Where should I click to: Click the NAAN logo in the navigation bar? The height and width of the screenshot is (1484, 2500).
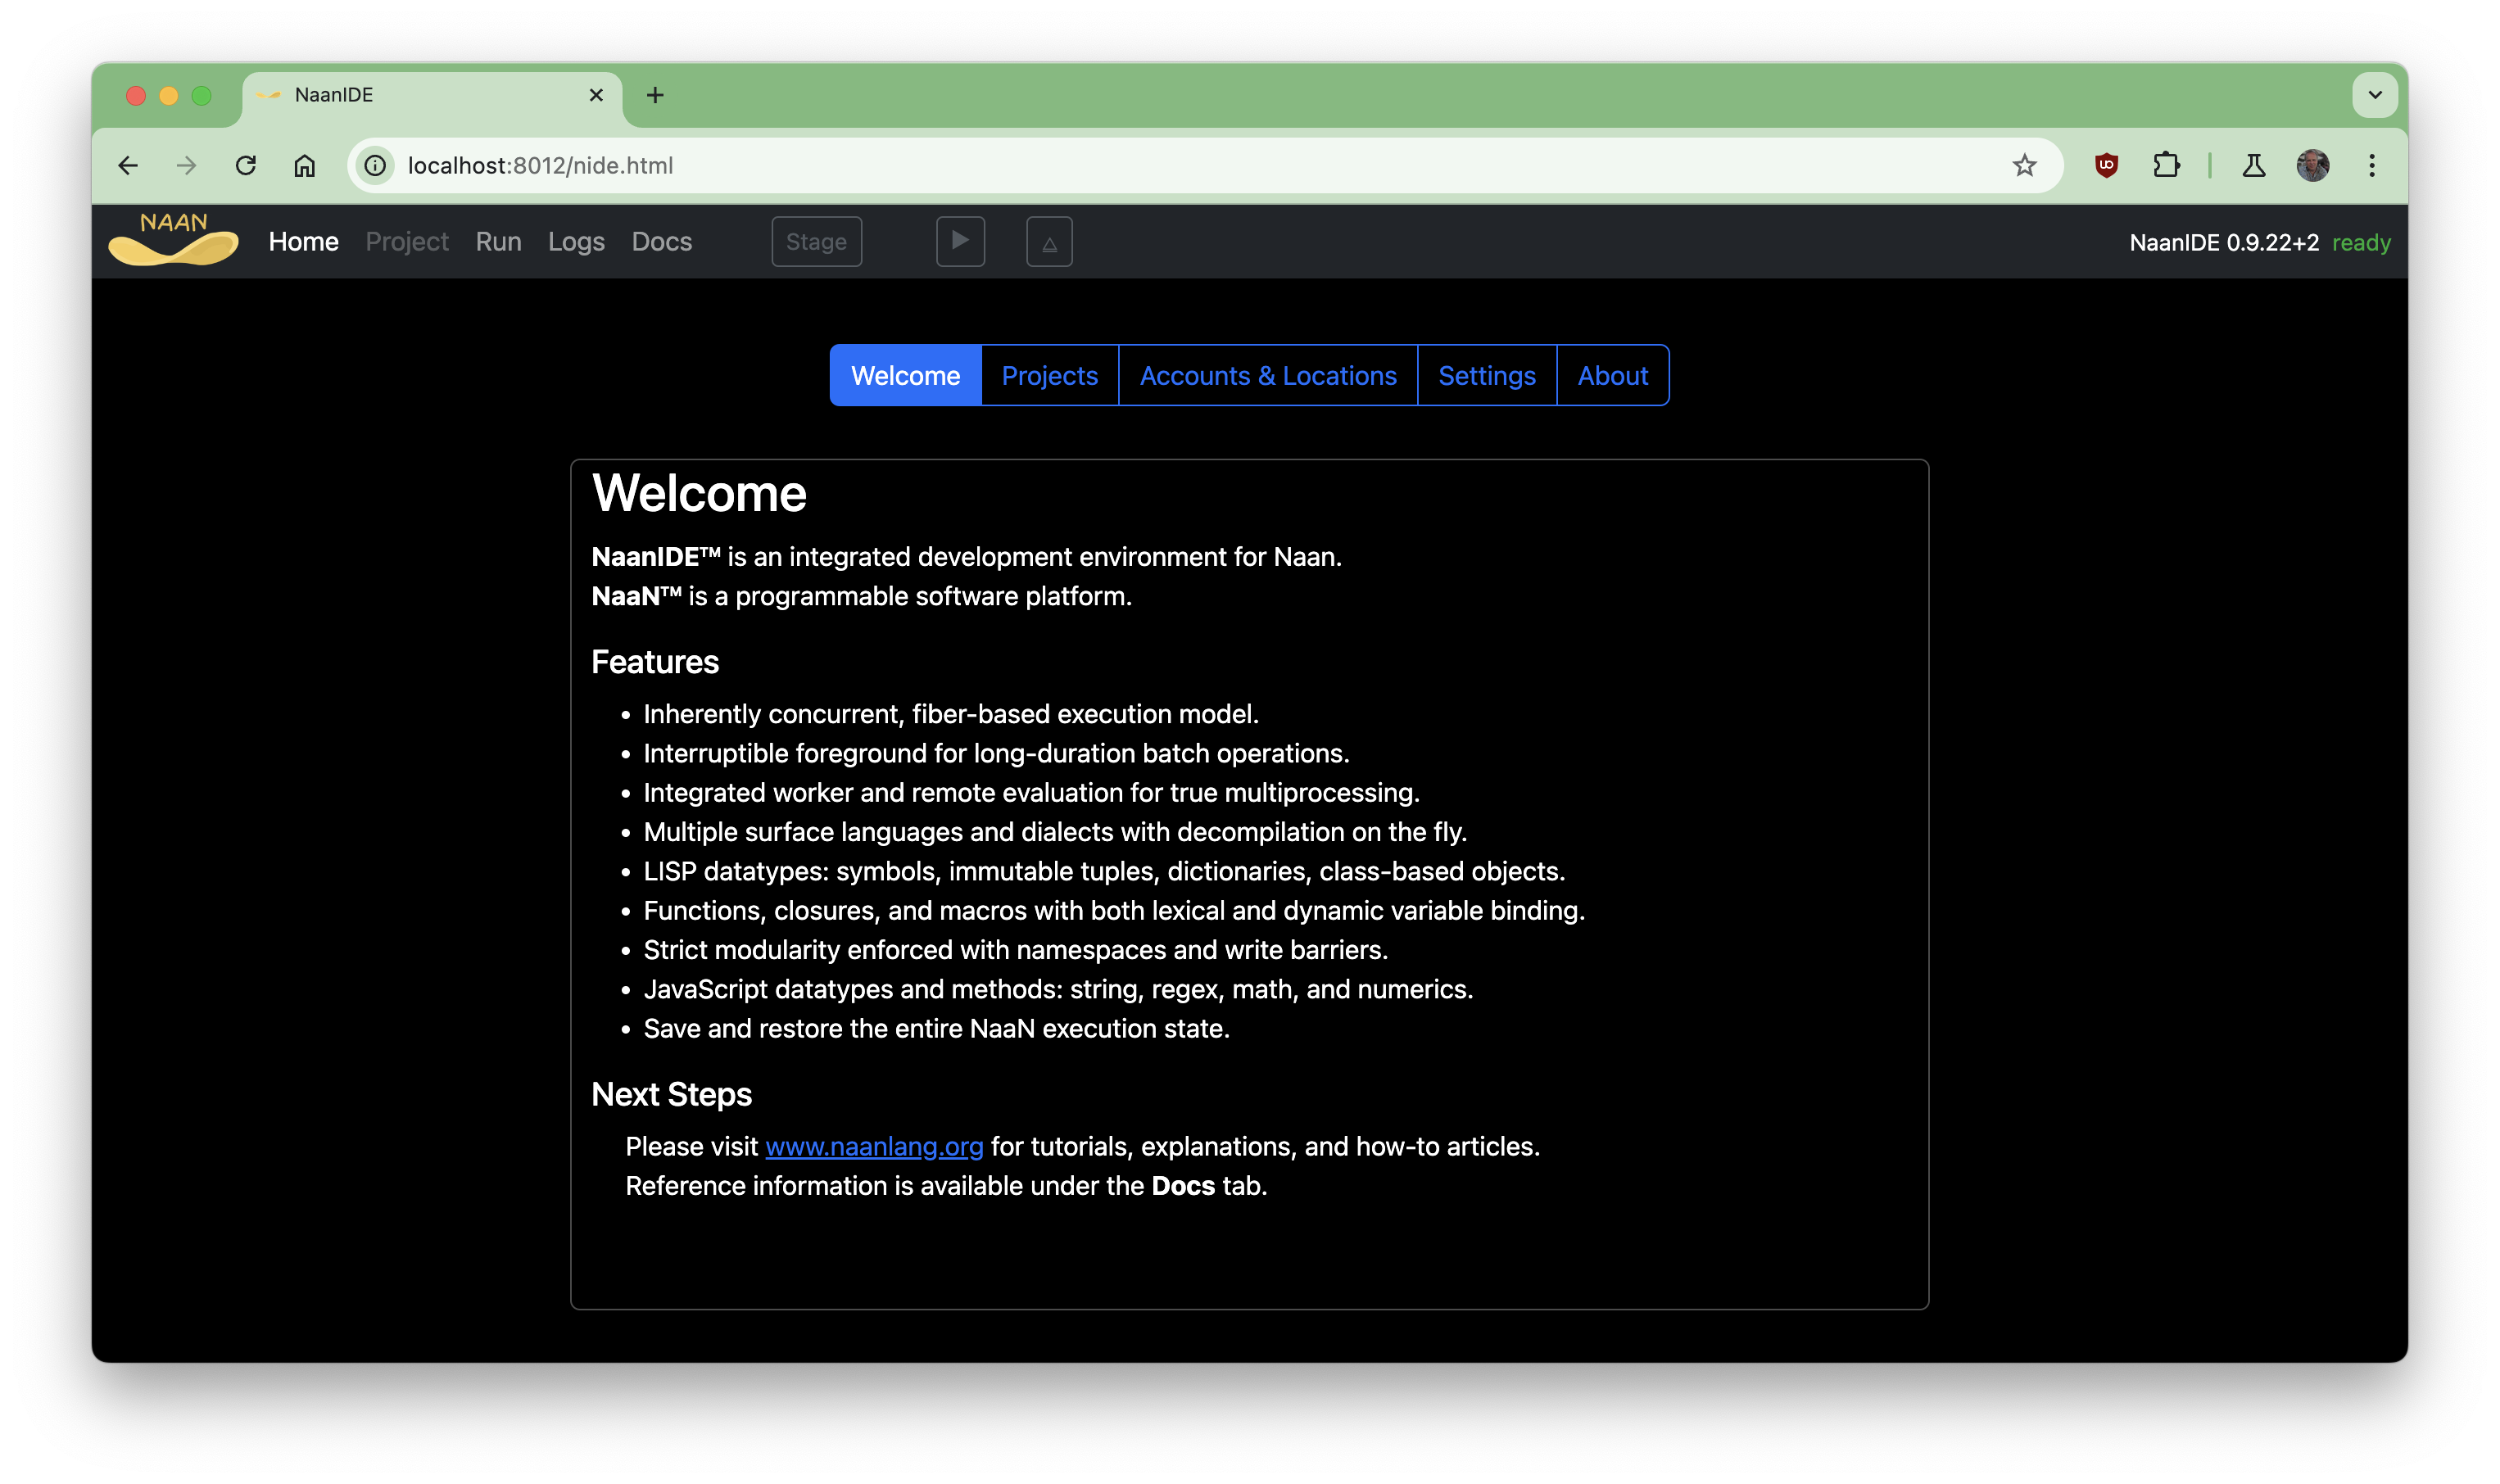tap(172, 240)
